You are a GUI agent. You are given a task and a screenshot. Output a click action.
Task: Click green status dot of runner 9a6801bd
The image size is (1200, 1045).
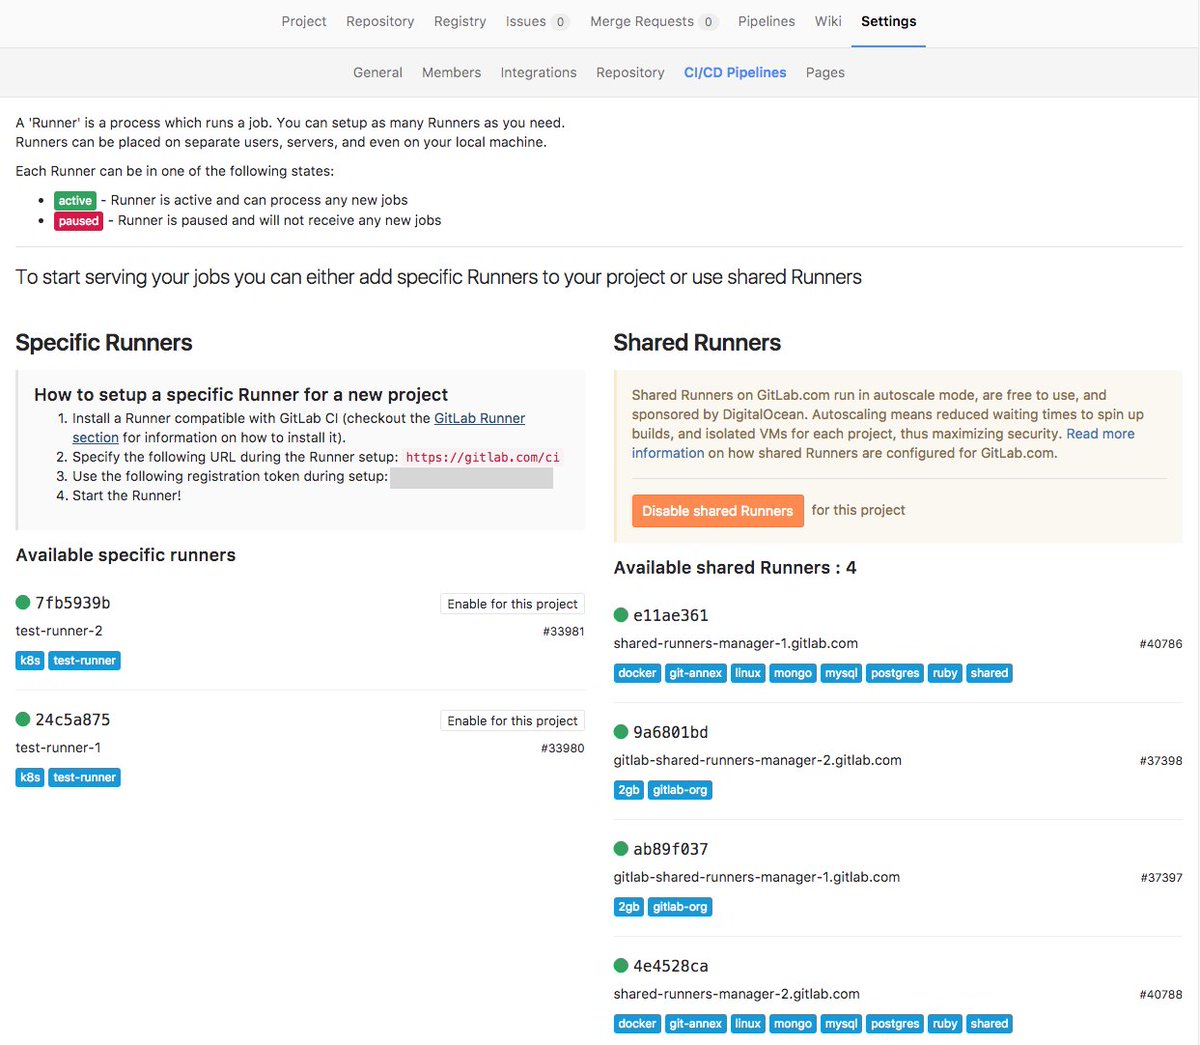[621, 732]
